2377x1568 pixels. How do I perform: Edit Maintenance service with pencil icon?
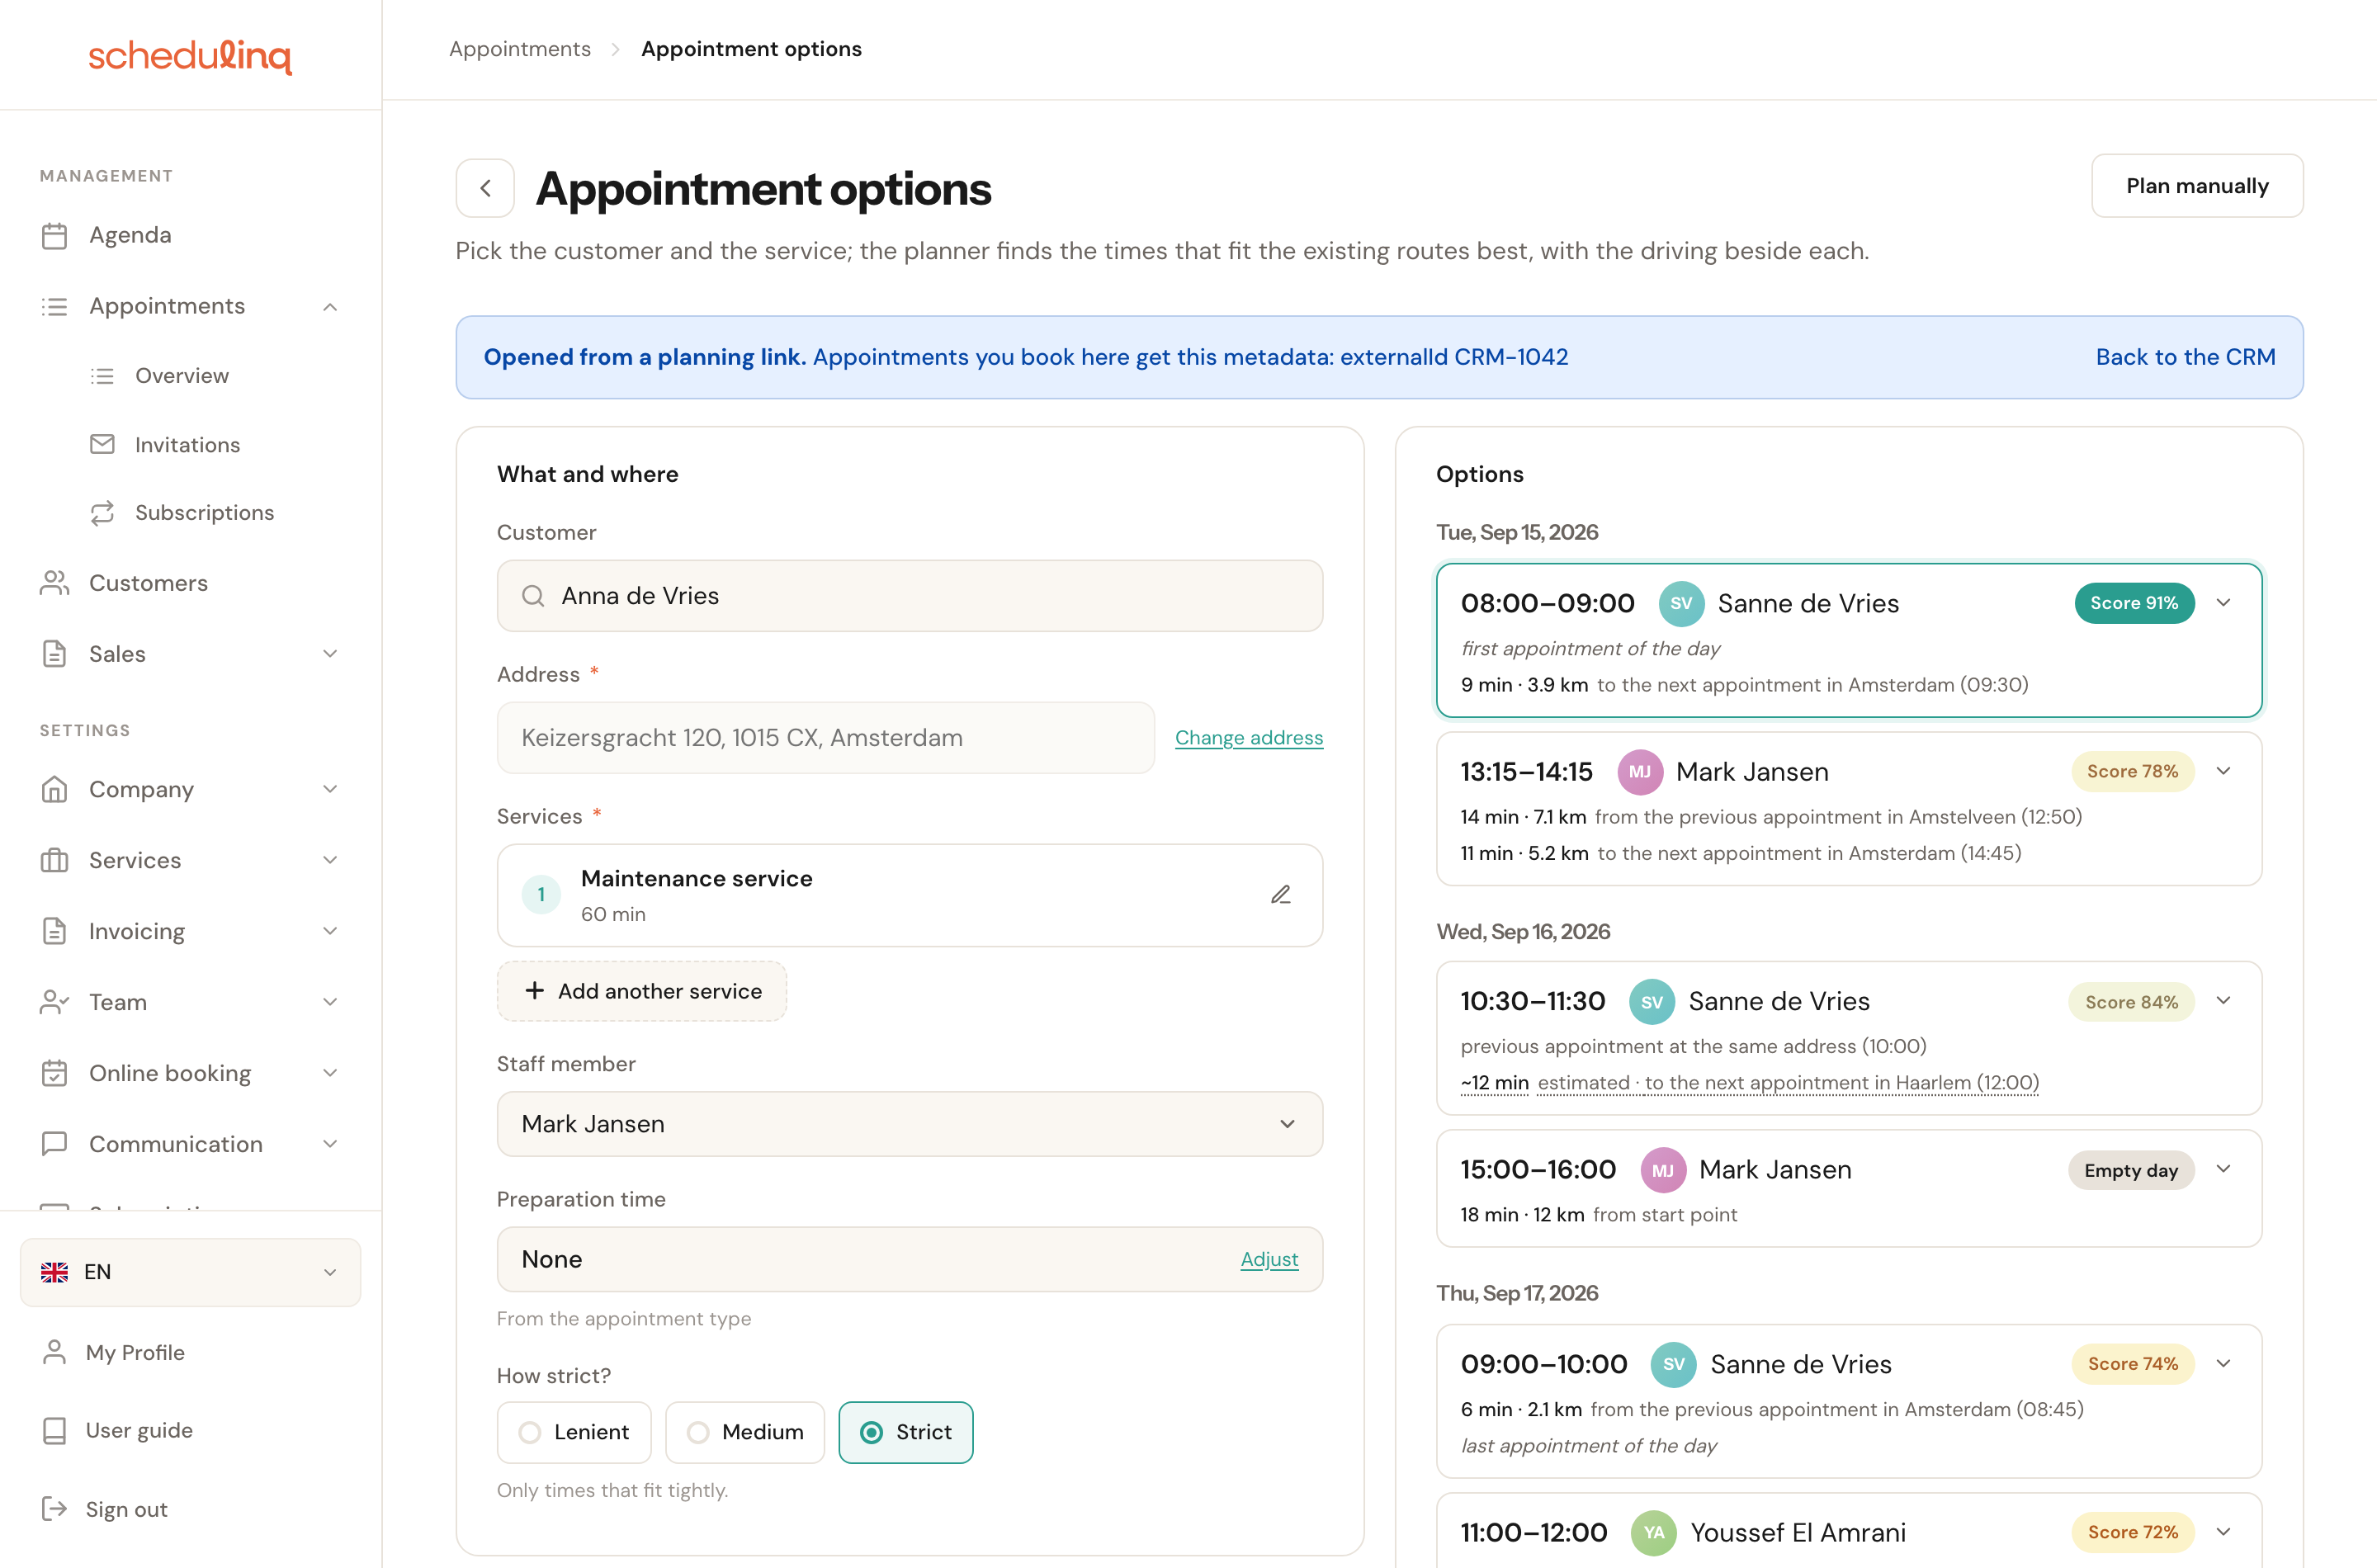[x=1281, y=895]
